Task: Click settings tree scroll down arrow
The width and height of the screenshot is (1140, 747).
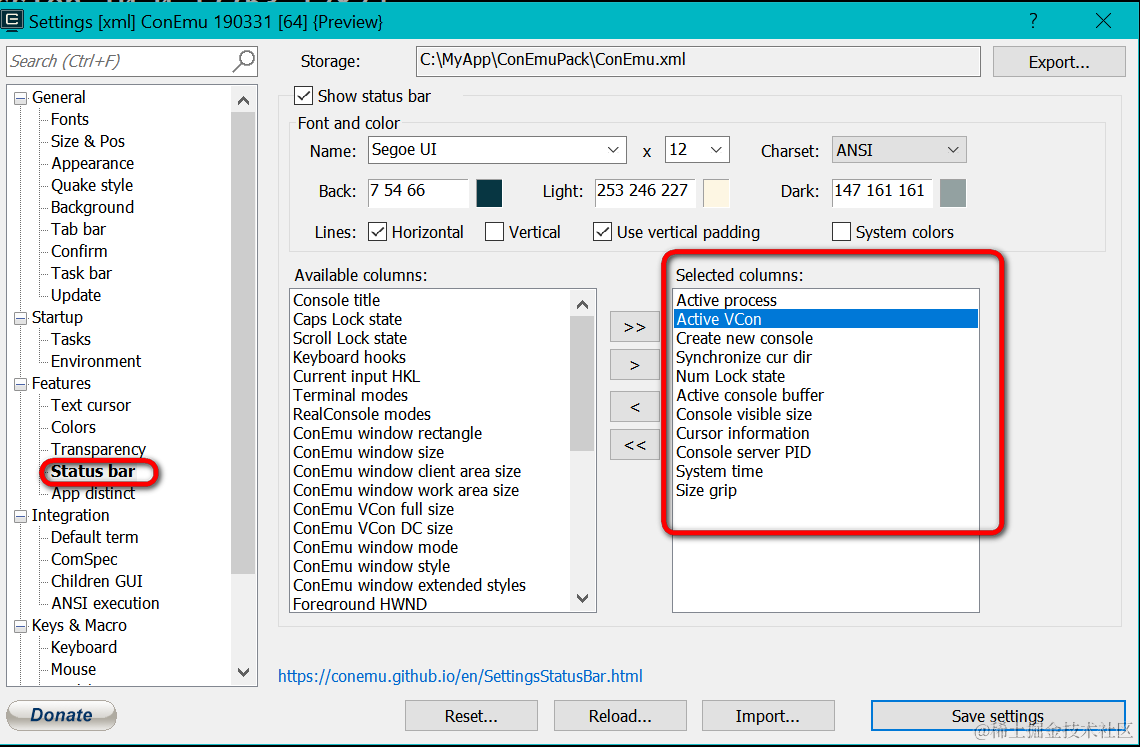Action: (244, 672)
